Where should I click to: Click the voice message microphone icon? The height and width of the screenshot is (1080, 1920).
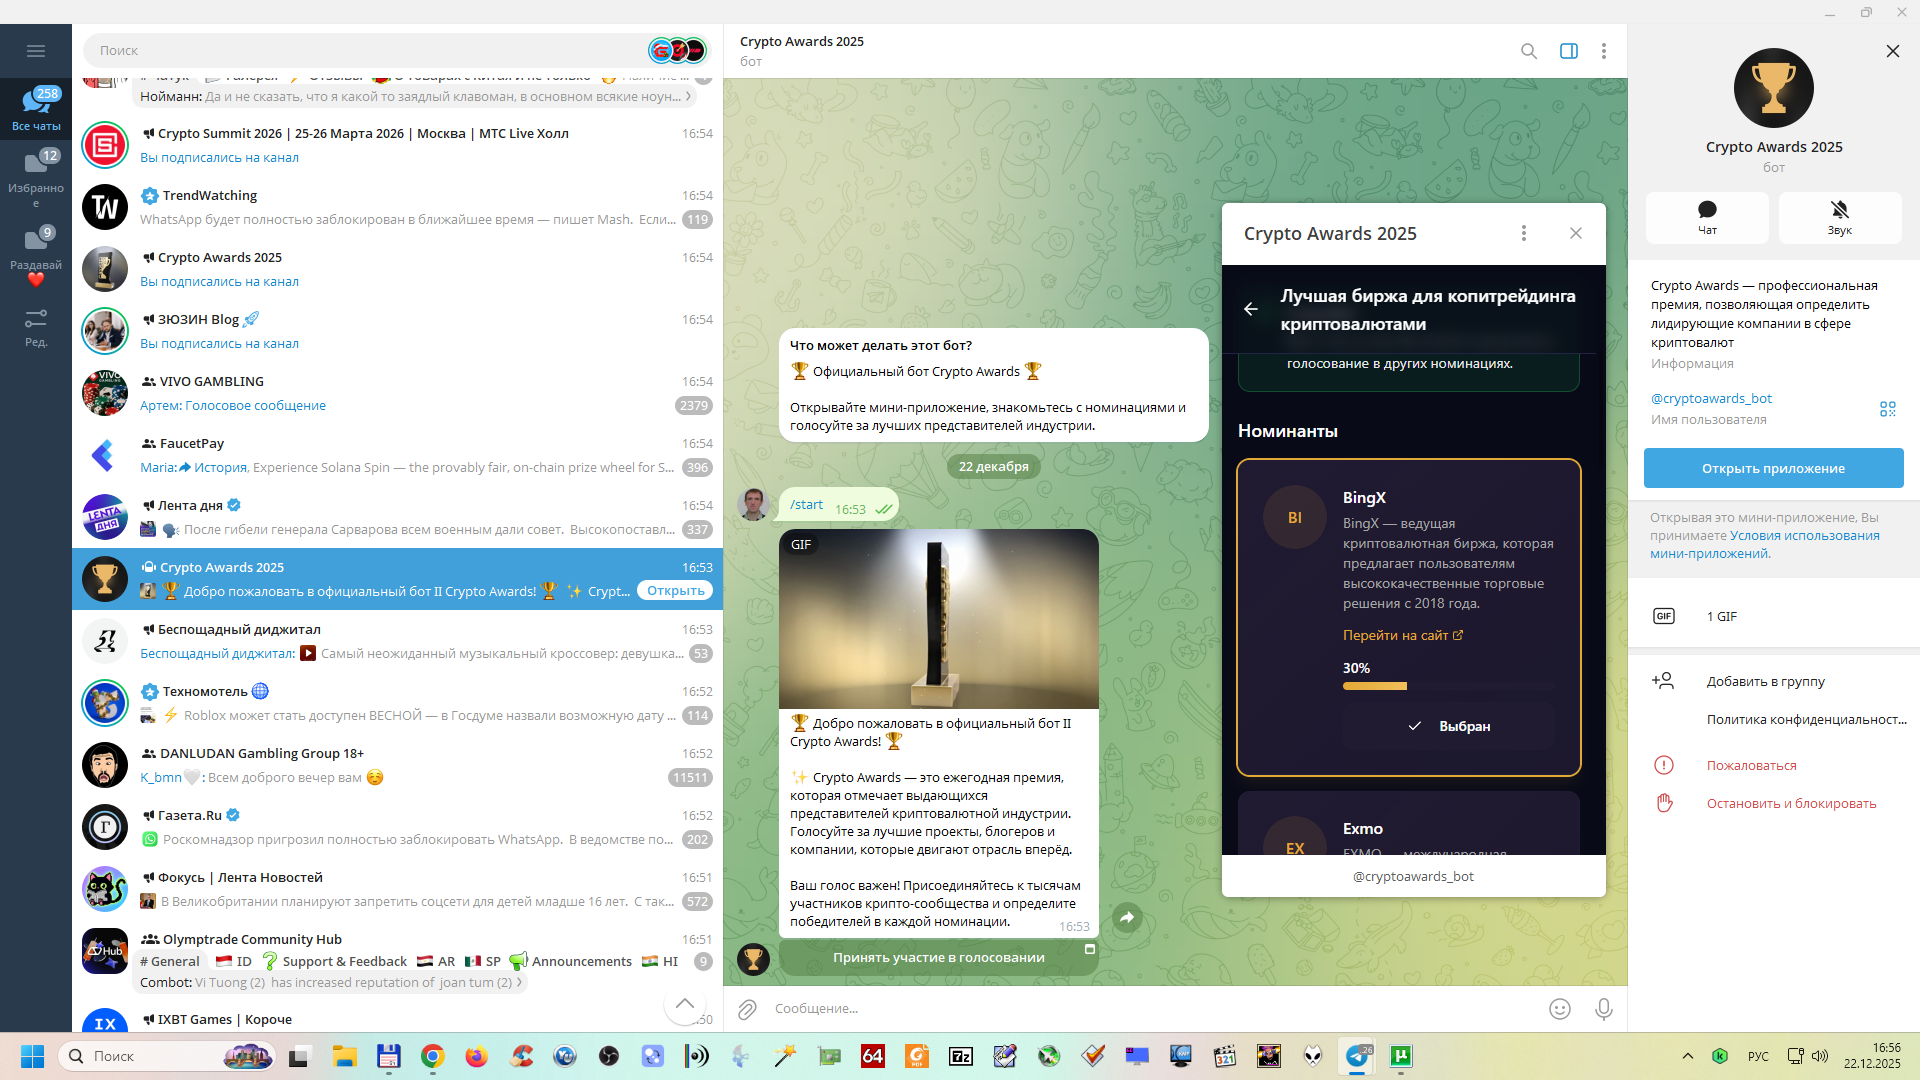[x=1603, y=1009]
